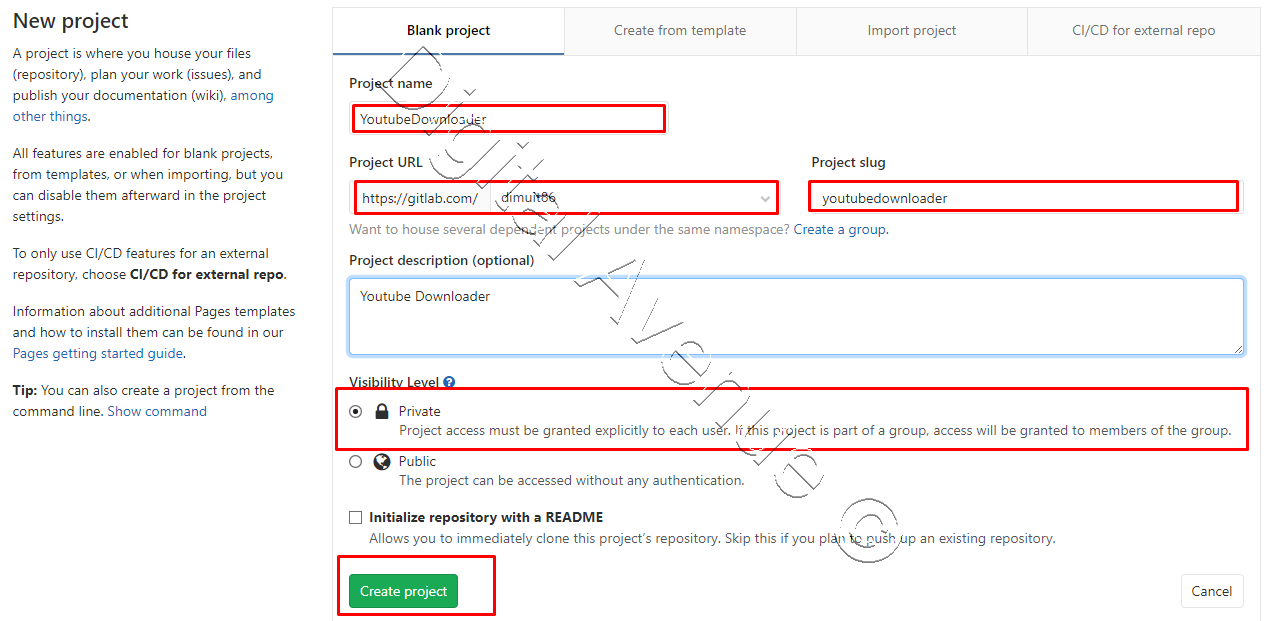Click the lock icon beside Private
This screenshot has width=1283, height=621.
pyautogui.click(x=381, y=411)
